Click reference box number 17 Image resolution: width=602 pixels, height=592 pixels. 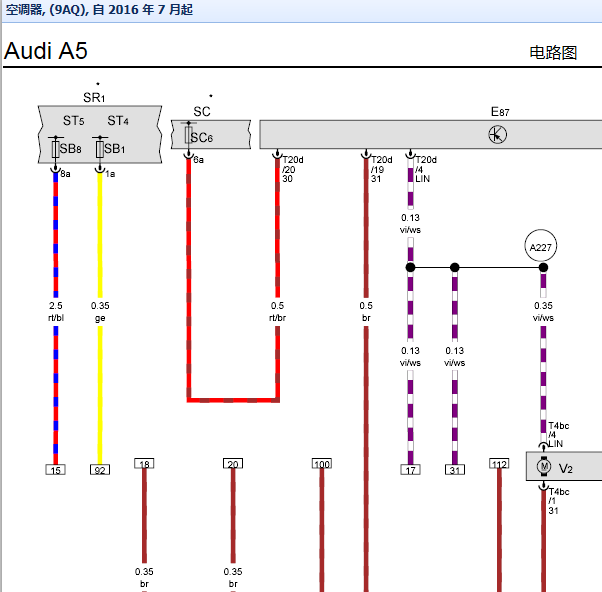coord(410,470)
